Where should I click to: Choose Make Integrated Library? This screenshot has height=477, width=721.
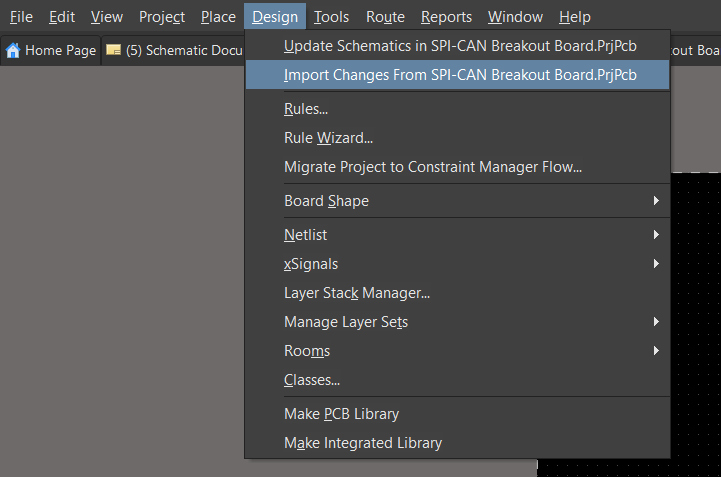point(458,443)
